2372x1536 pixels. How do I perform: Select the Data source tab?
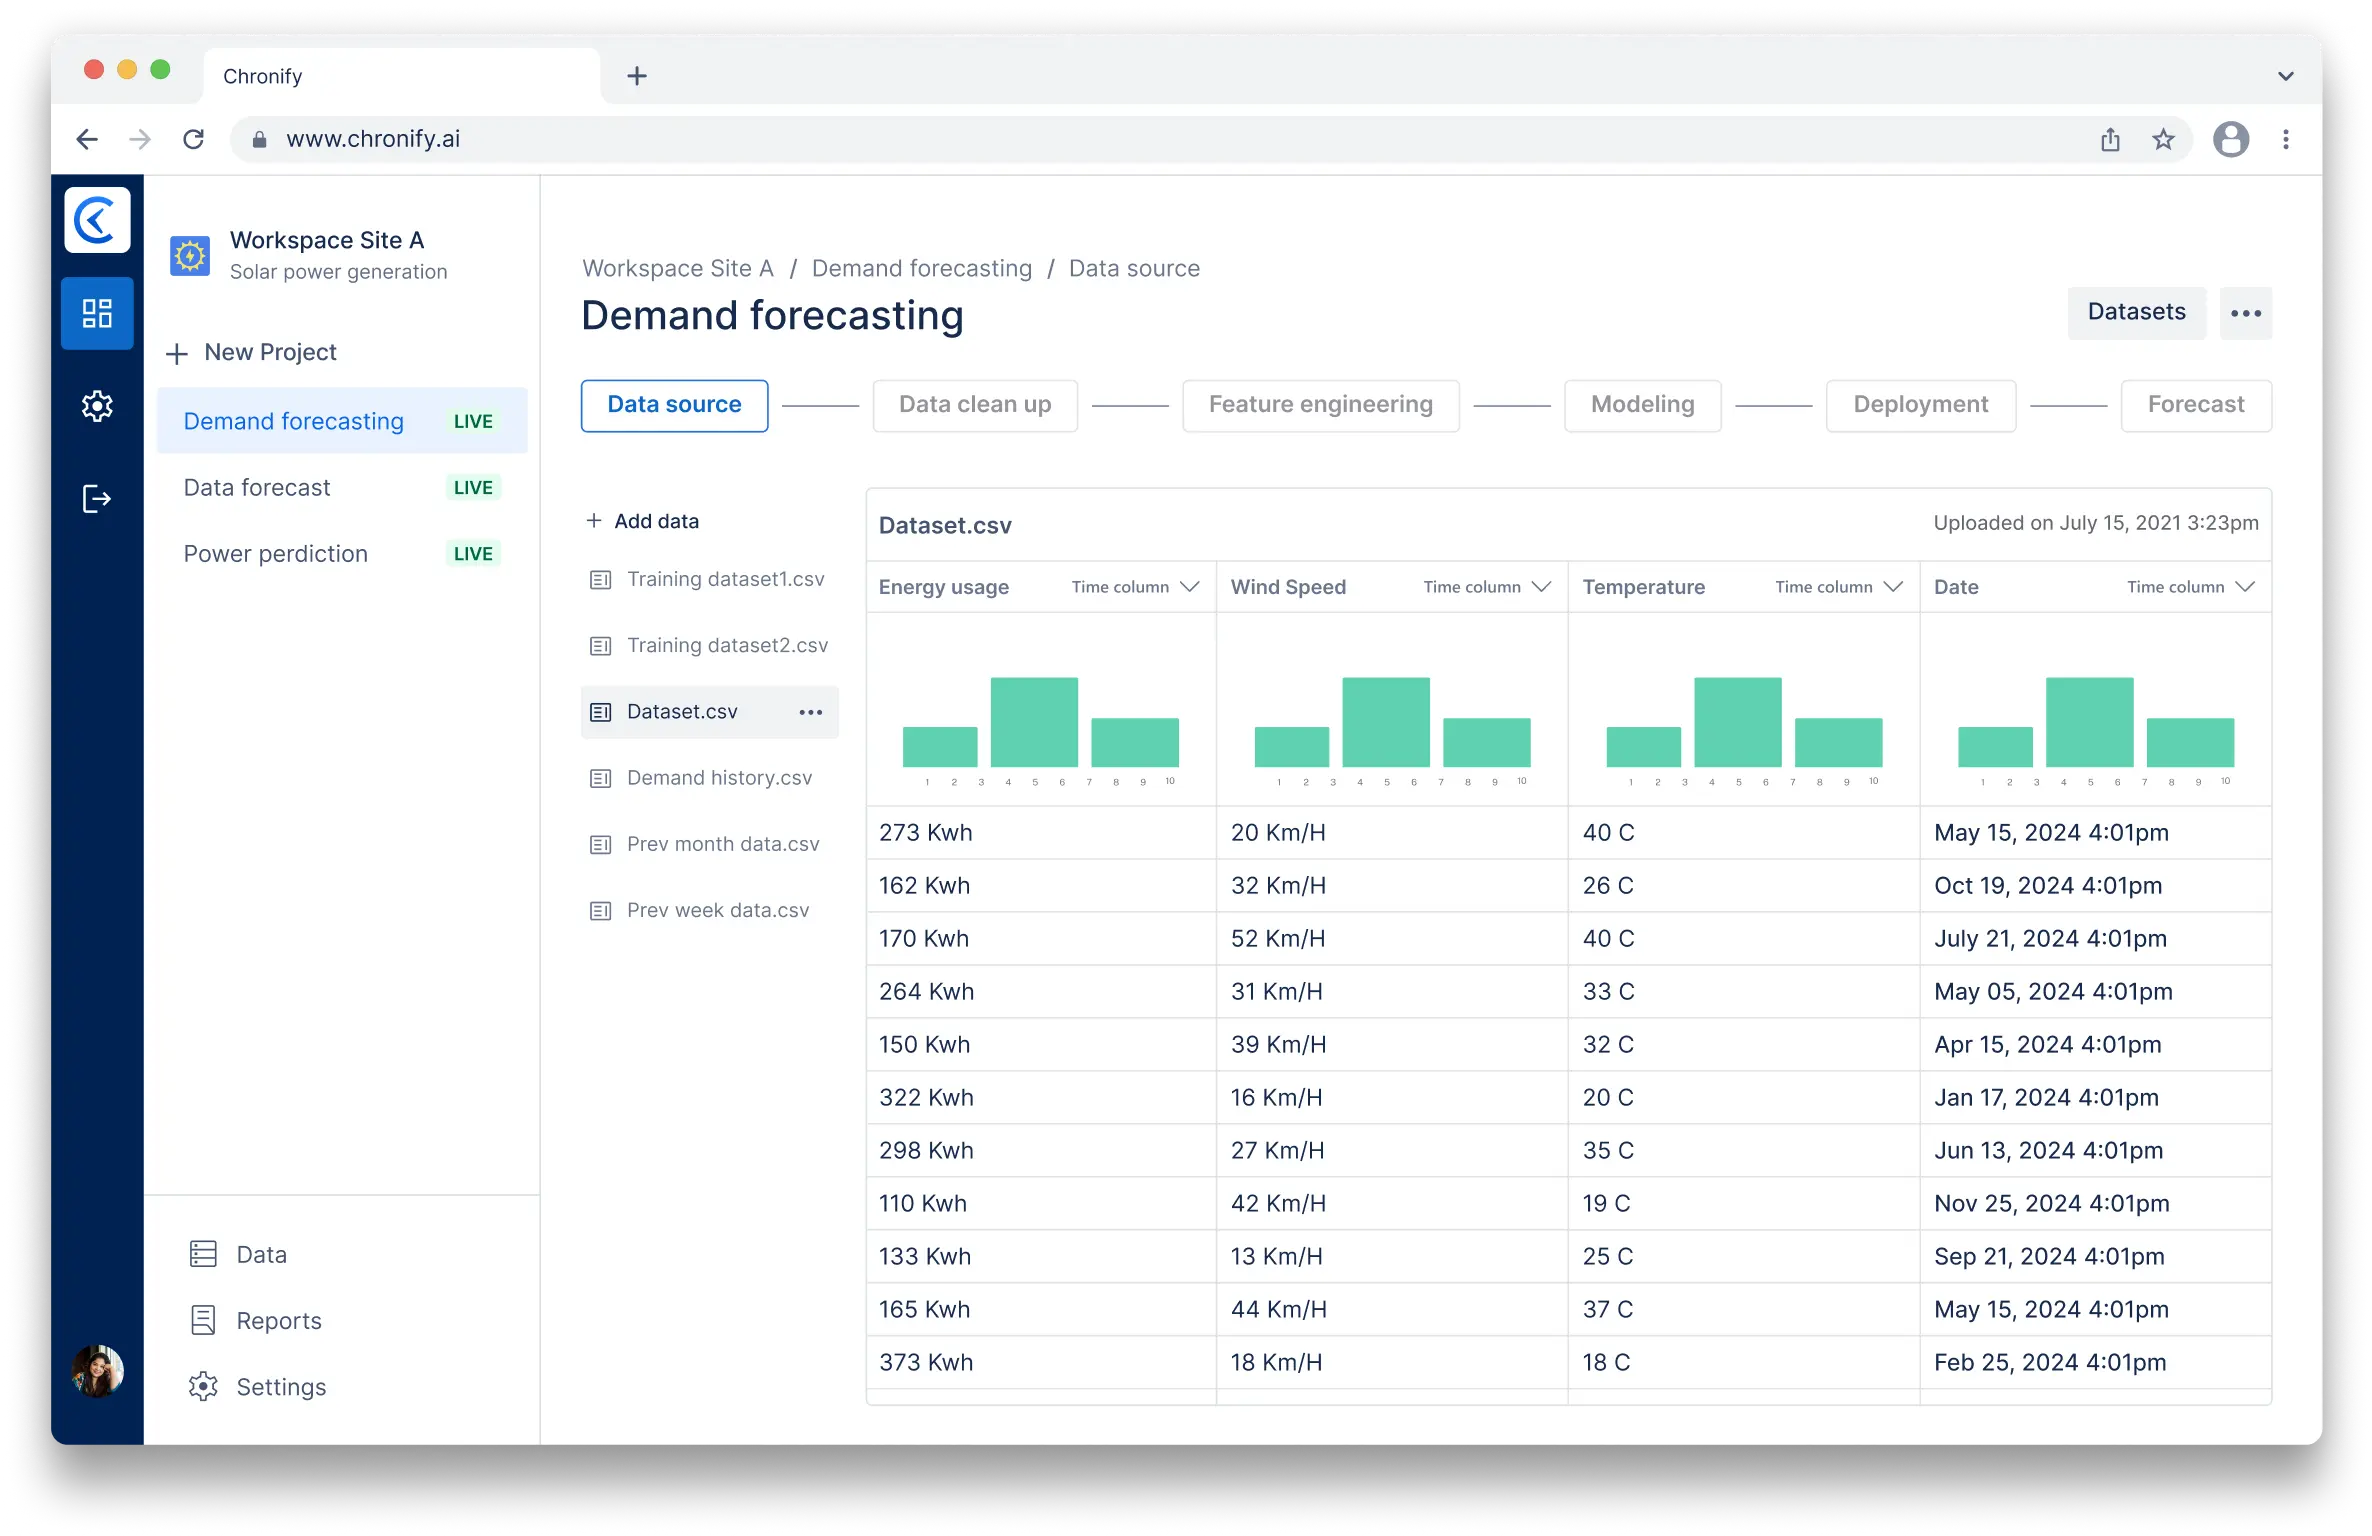674,405
